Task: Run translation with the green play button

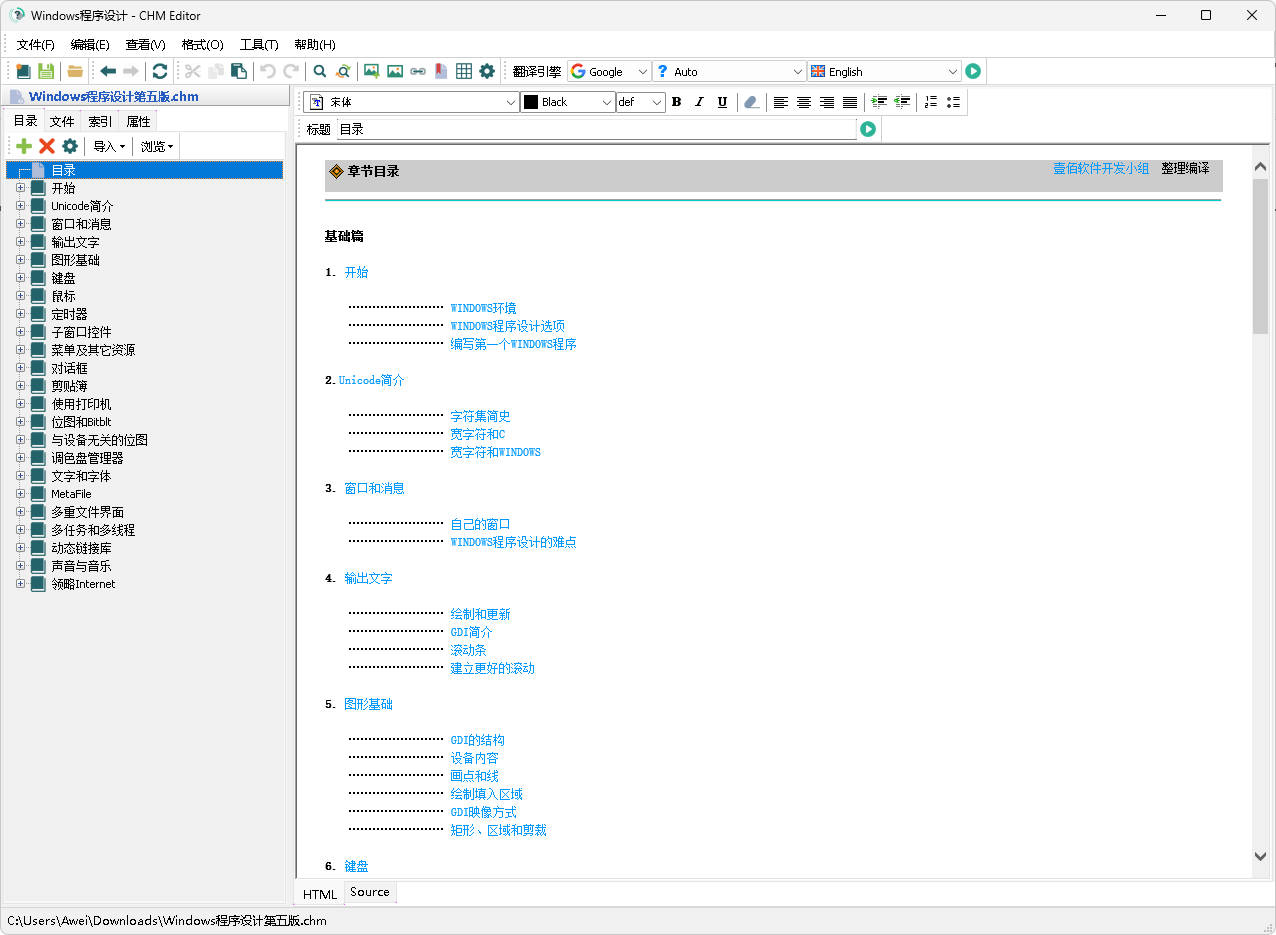Action: coord(973,71)
